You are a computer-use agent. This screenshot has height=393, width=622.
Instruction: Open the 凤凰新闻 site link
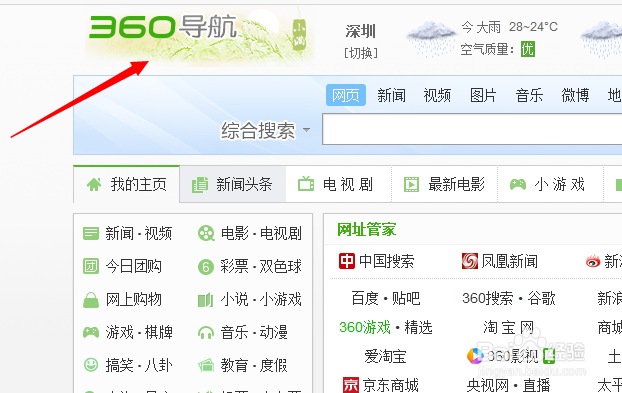(x=509, y=261)
